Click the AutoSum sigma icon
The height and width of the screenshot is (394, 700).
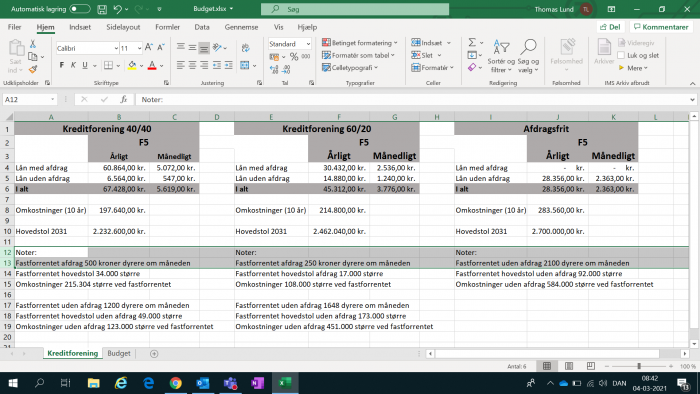pos(472,42)
